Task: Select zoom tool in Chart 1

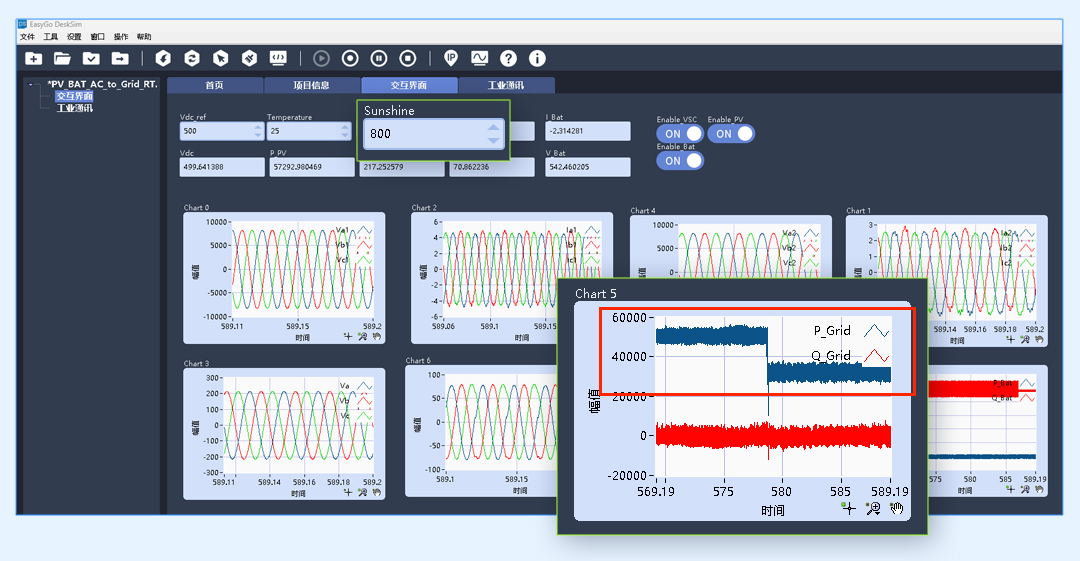Action: pyautogui.click(x=1025, y=339)
